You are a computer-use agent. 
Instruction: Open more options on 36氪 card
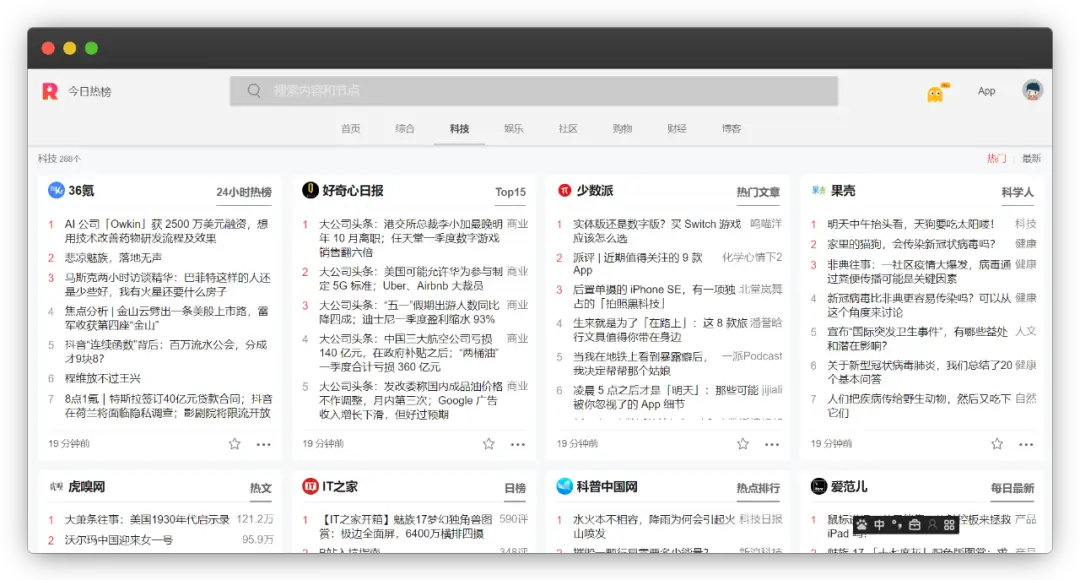point(264,444)
